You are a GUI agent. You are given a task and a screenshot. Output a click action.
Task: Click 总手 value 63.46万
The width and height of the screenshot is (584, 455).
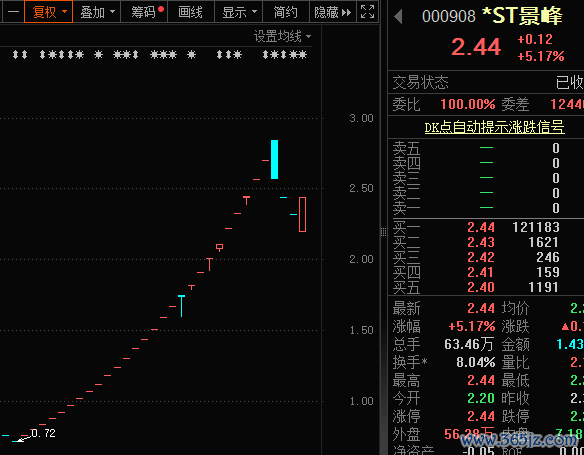point(469,344)
